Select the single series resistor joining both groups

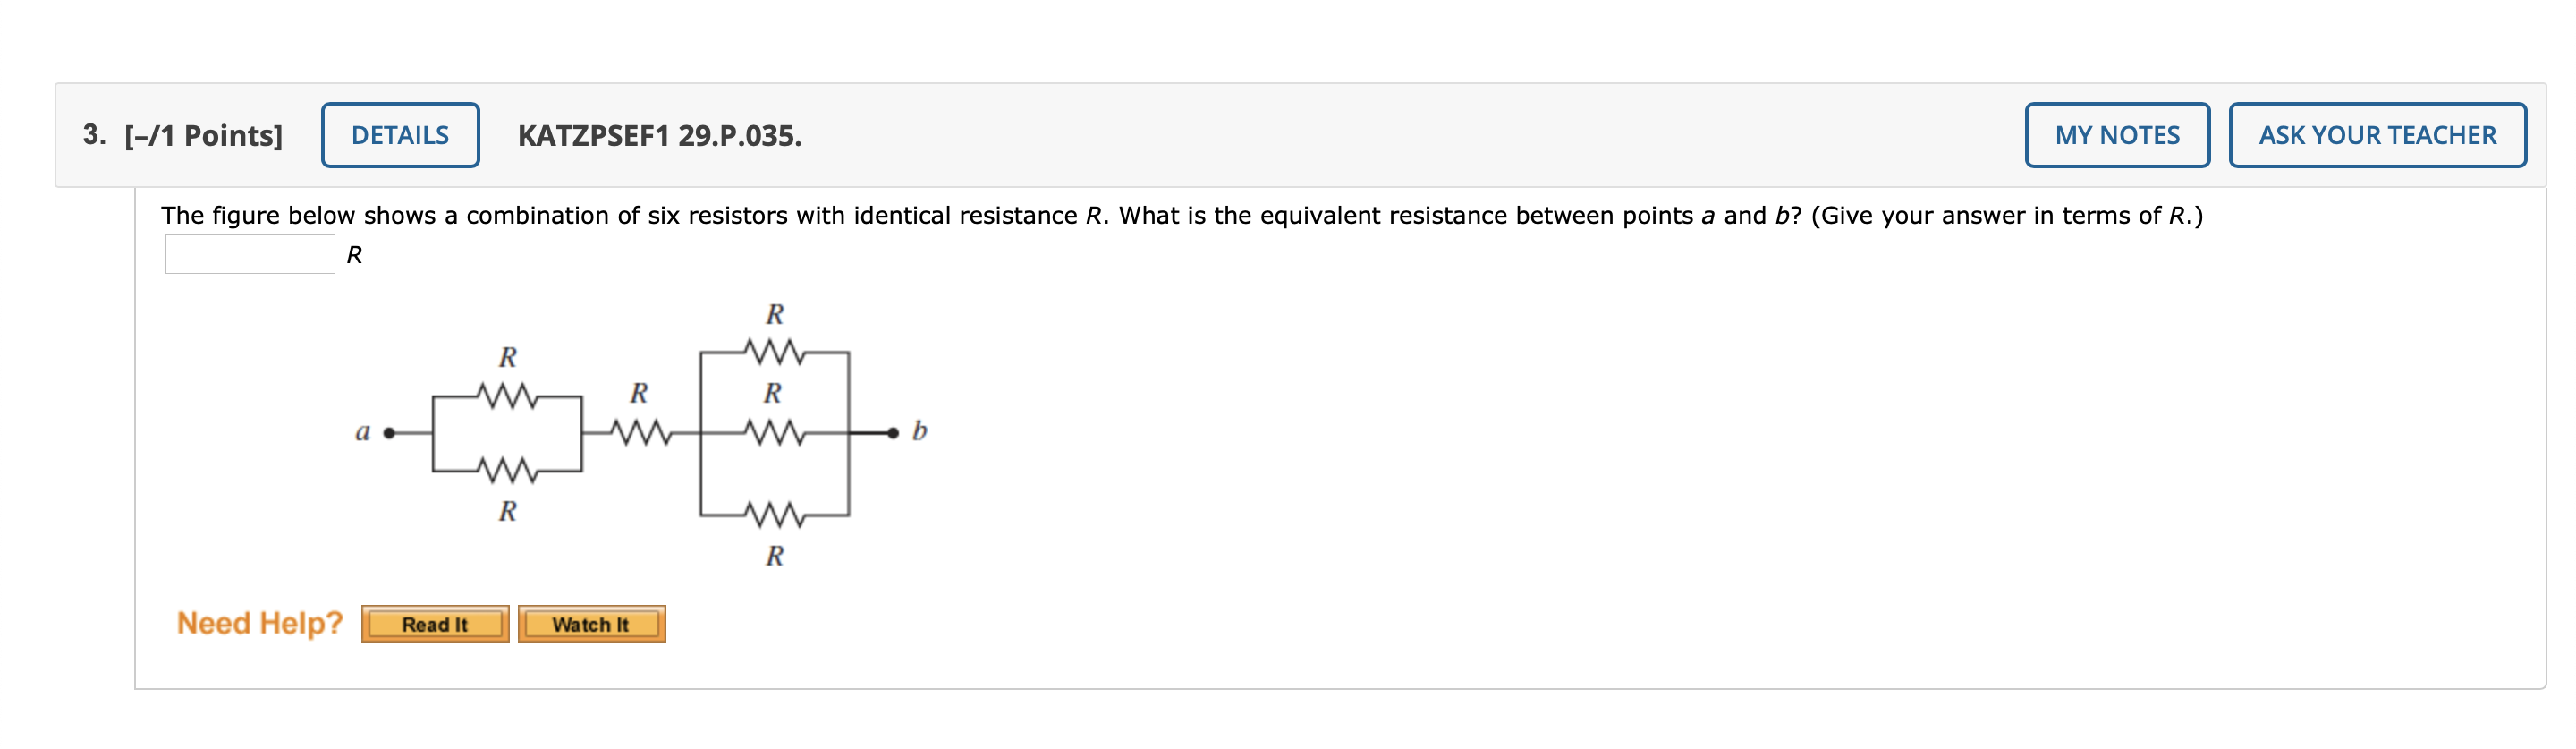click(x=640, y=433)
